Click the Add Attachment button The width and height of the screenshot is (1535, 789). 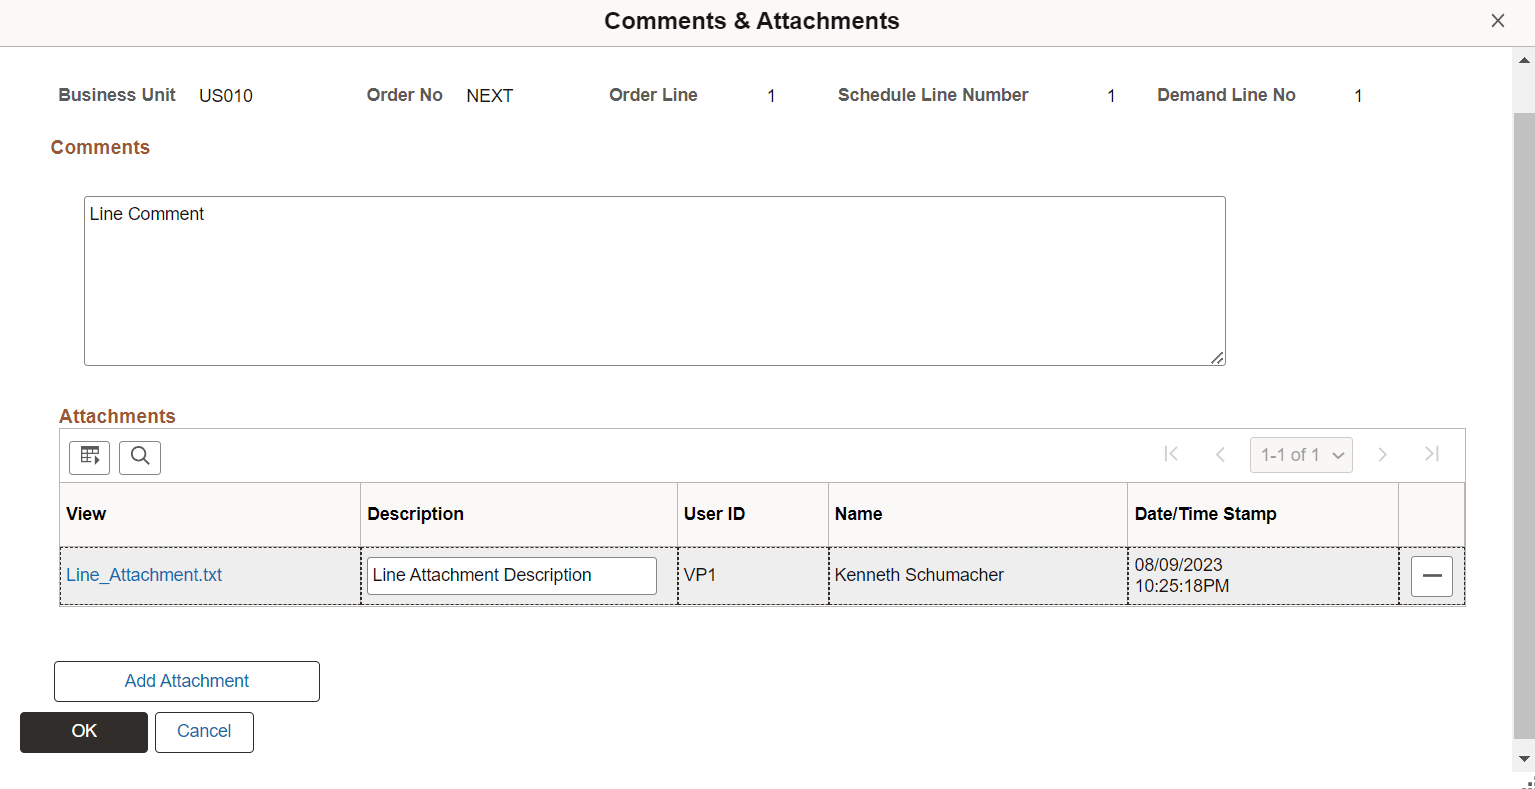(x=186, y=681)
